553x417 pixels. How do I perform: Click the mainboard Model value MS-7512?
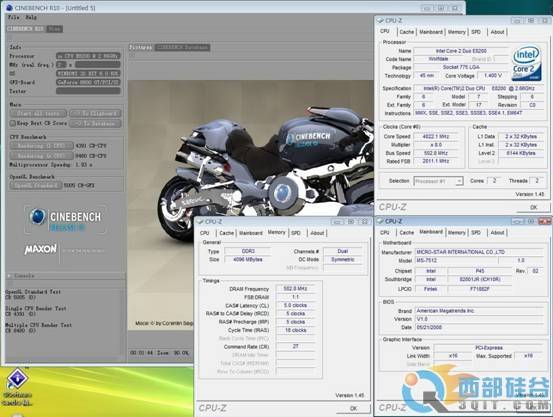pos(456,260)
